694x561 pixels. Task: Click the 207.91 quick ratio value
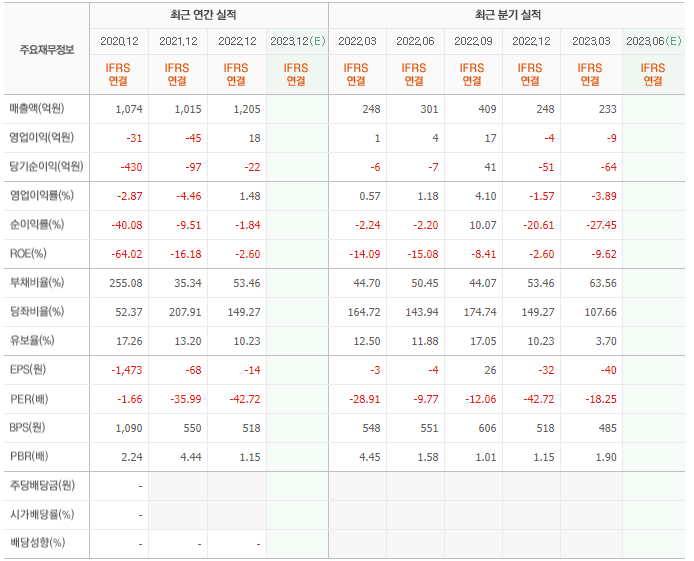(185, 312)
